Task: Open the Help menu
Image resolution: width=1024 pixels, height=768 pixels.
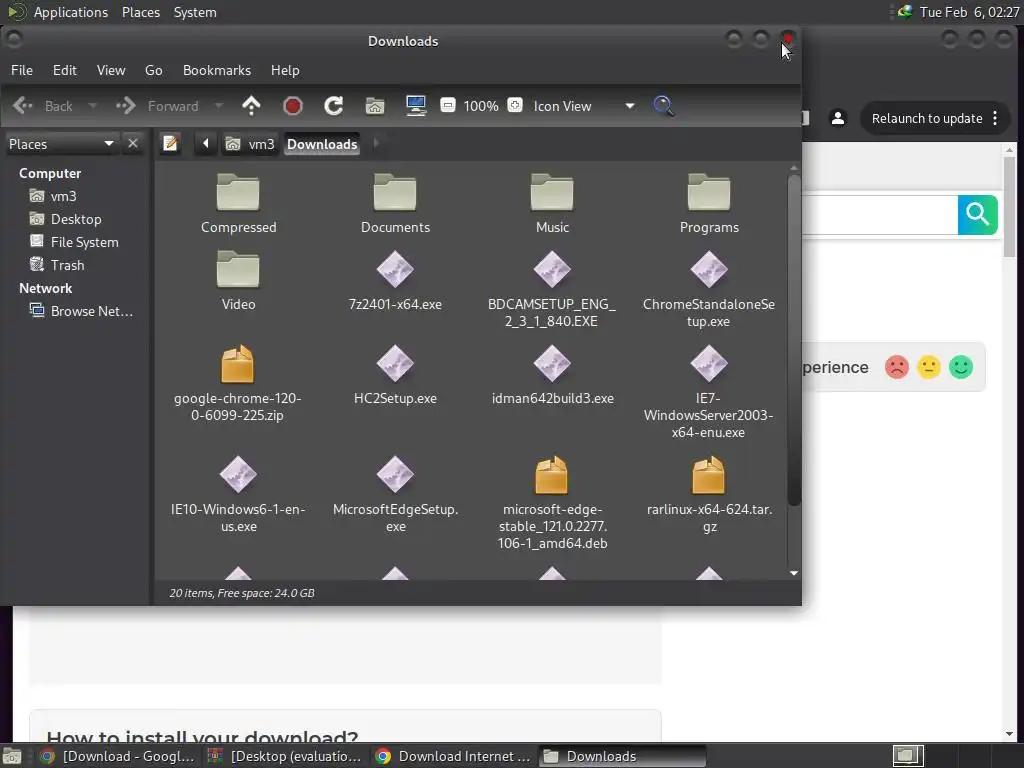Action: pyautogui.click(x=285, y=70)
